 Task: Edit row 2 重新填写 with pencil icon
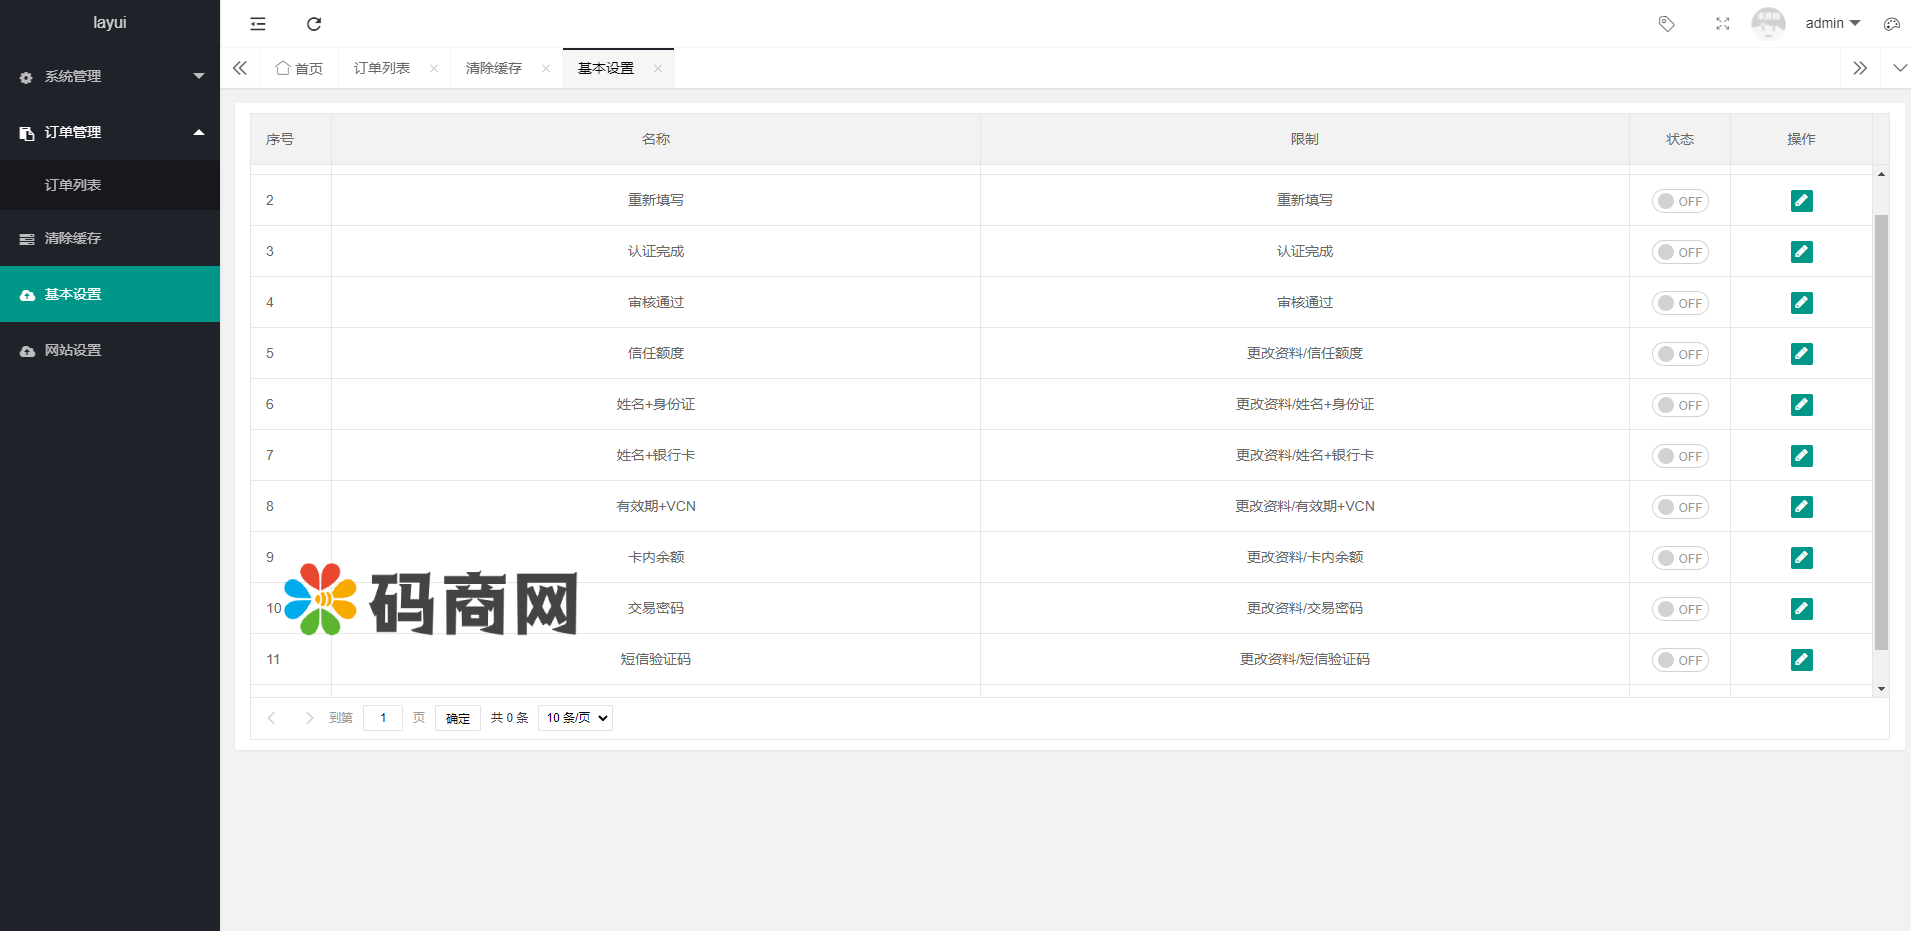pyautogui.click(x=1801, y=201)
